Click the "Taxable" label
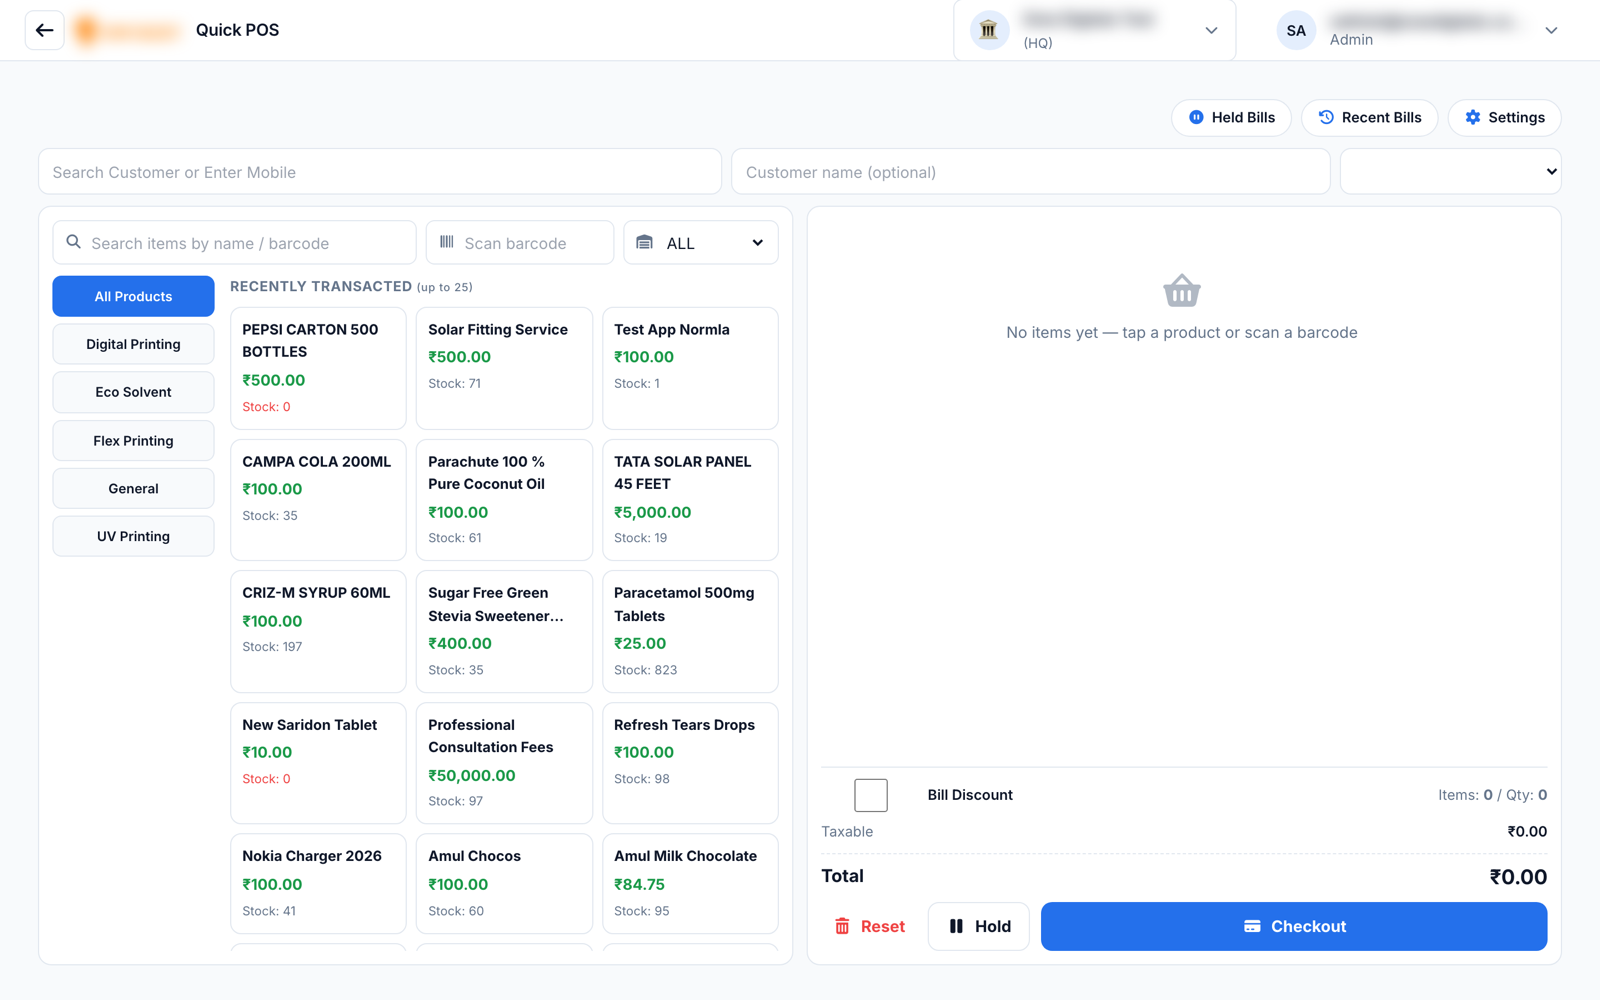This screenshot has height=1000, width=1600. tap(847, 832)
